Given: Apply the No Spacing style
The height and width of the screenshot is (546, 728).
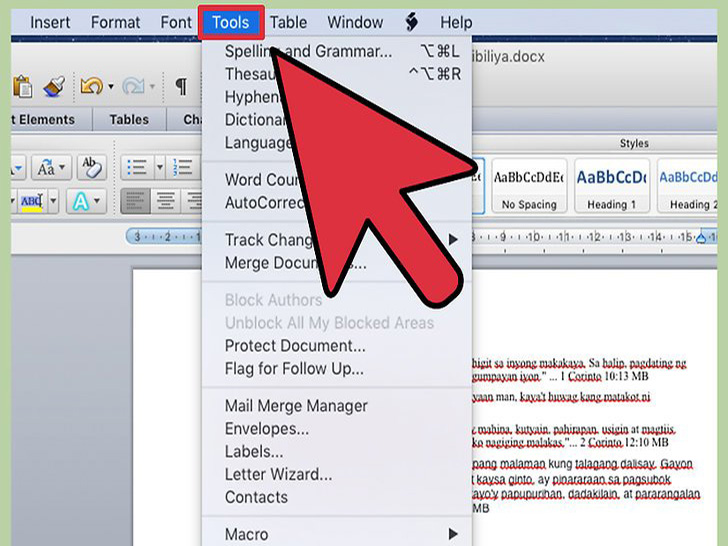Looking at the screenshot, I should pos(529,186).
